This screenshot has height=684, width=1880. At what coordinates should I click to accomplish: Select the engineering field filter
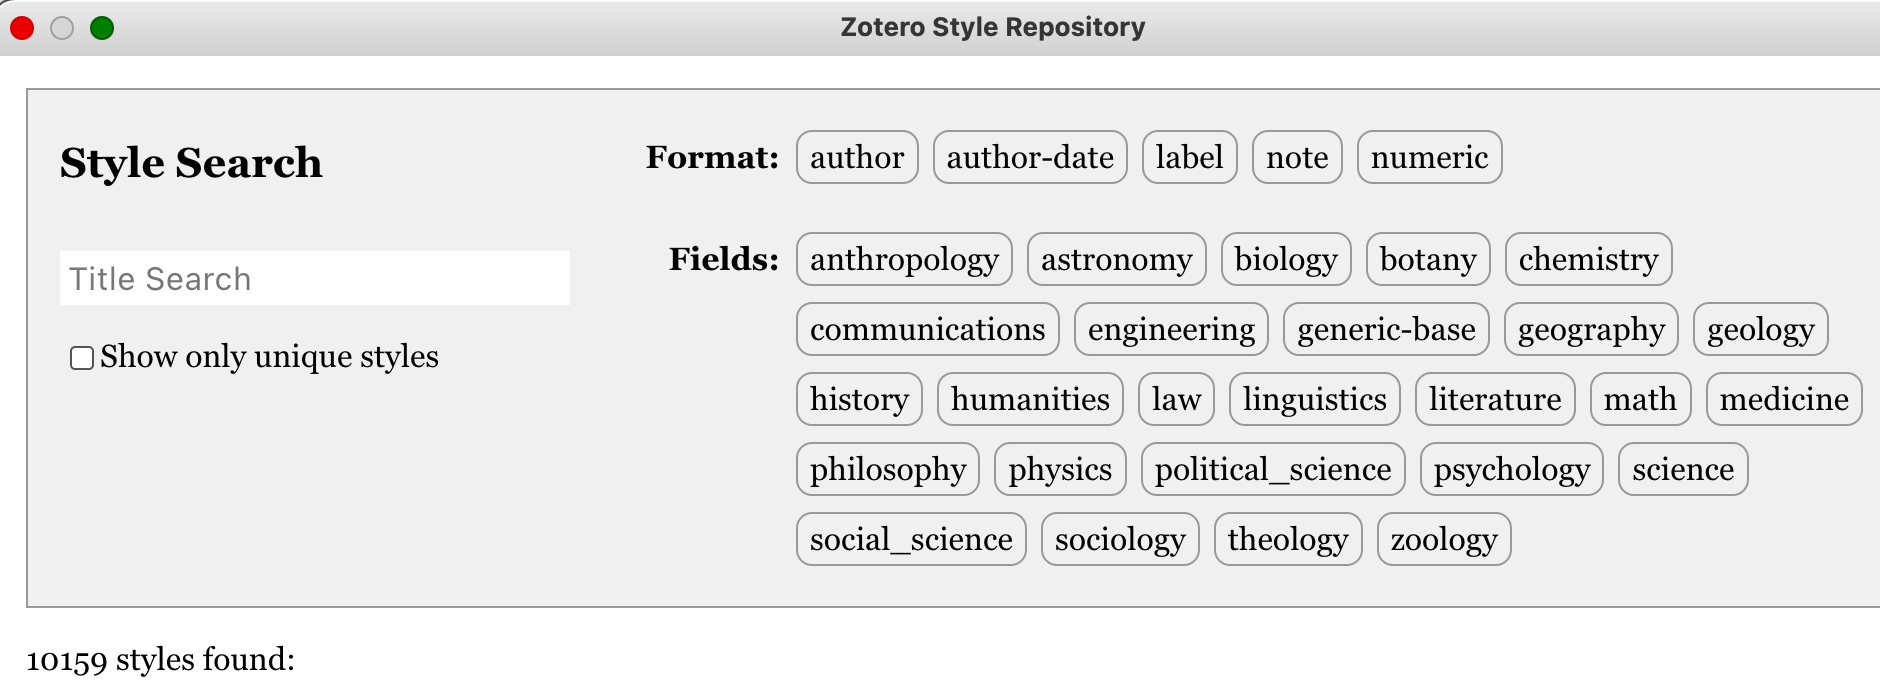pos(1171,329)
